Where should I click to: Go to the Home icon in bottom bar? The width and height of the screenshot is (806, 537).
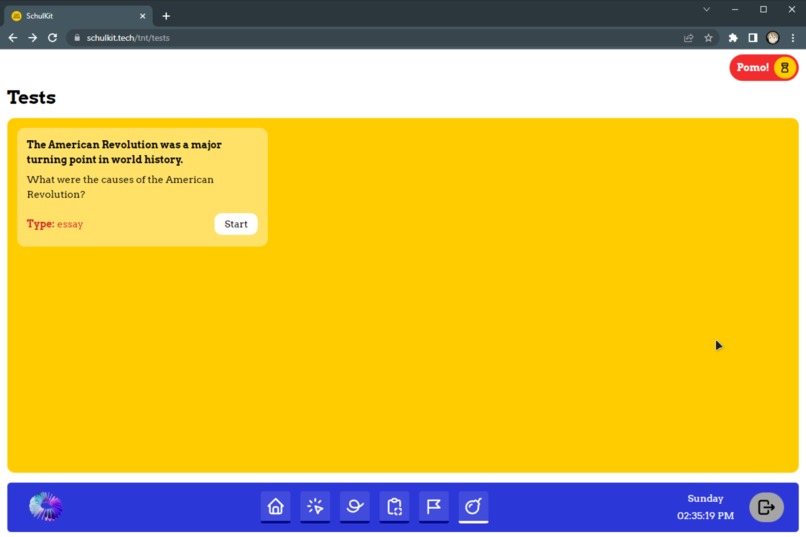pos(276,507)
